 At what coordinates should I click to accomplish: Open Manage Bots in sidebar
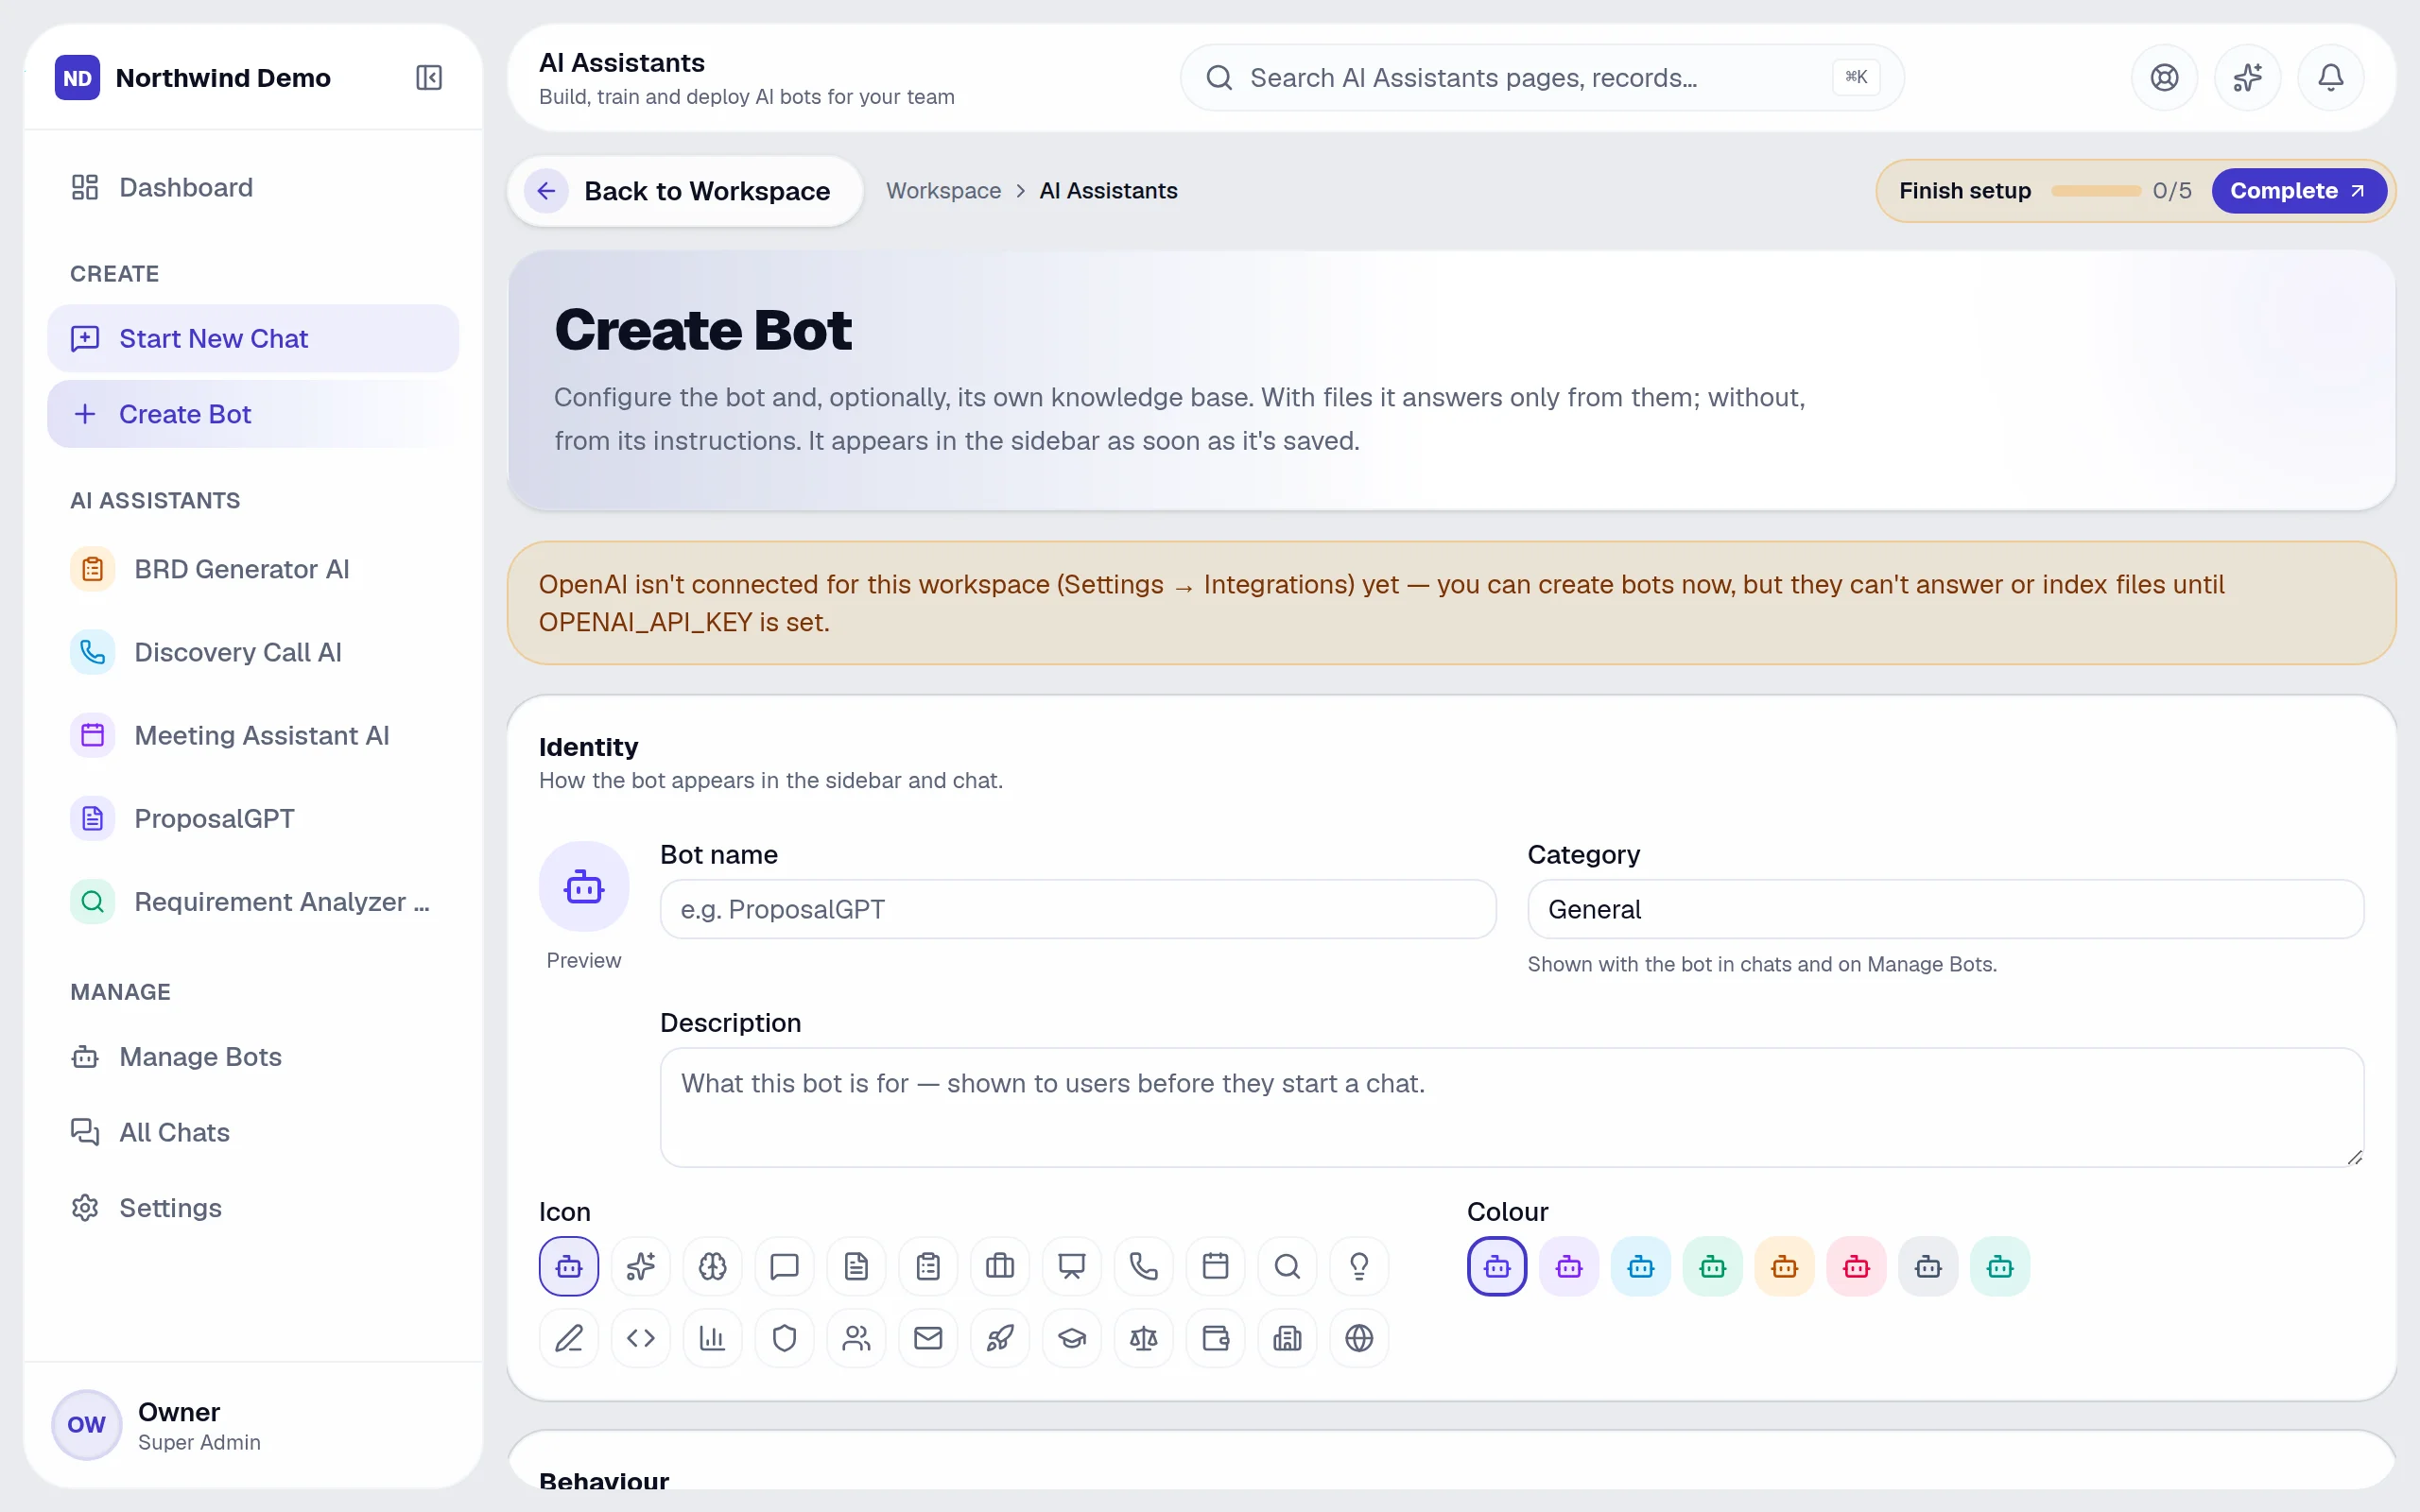253,1056
